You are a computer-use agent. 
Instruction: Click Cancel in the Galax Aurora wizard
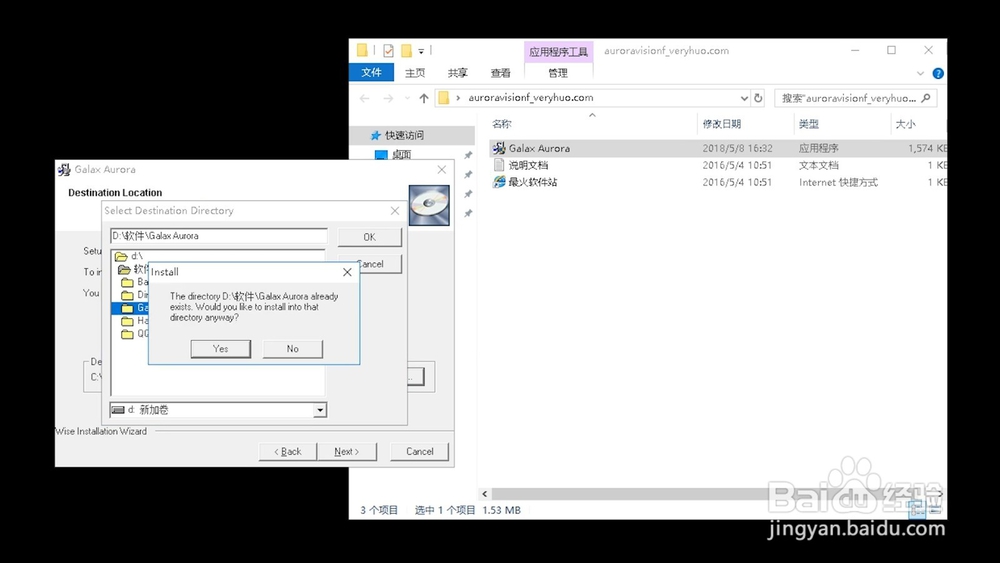(420, 451)
